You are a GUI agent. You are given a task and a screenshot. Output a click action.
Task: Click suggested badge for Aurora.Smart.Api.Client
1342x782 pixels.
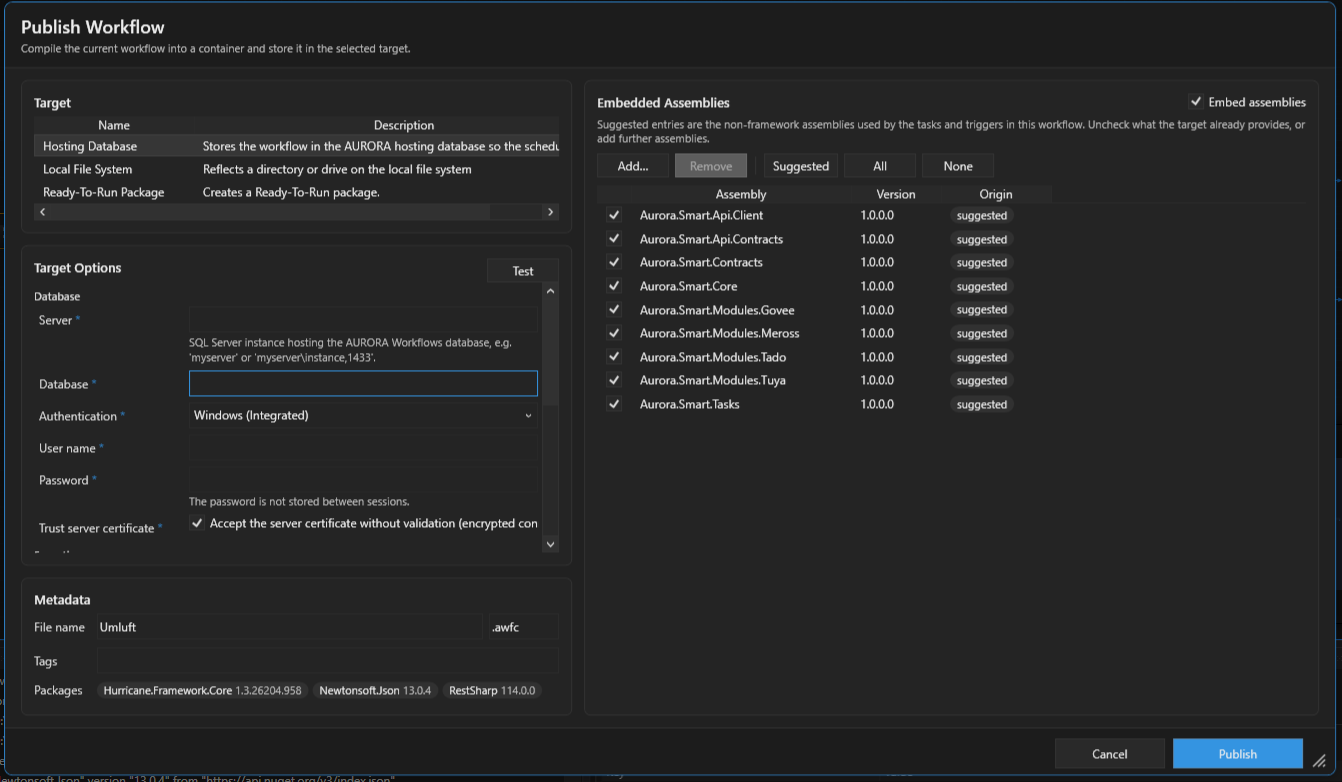coord(981,215)
